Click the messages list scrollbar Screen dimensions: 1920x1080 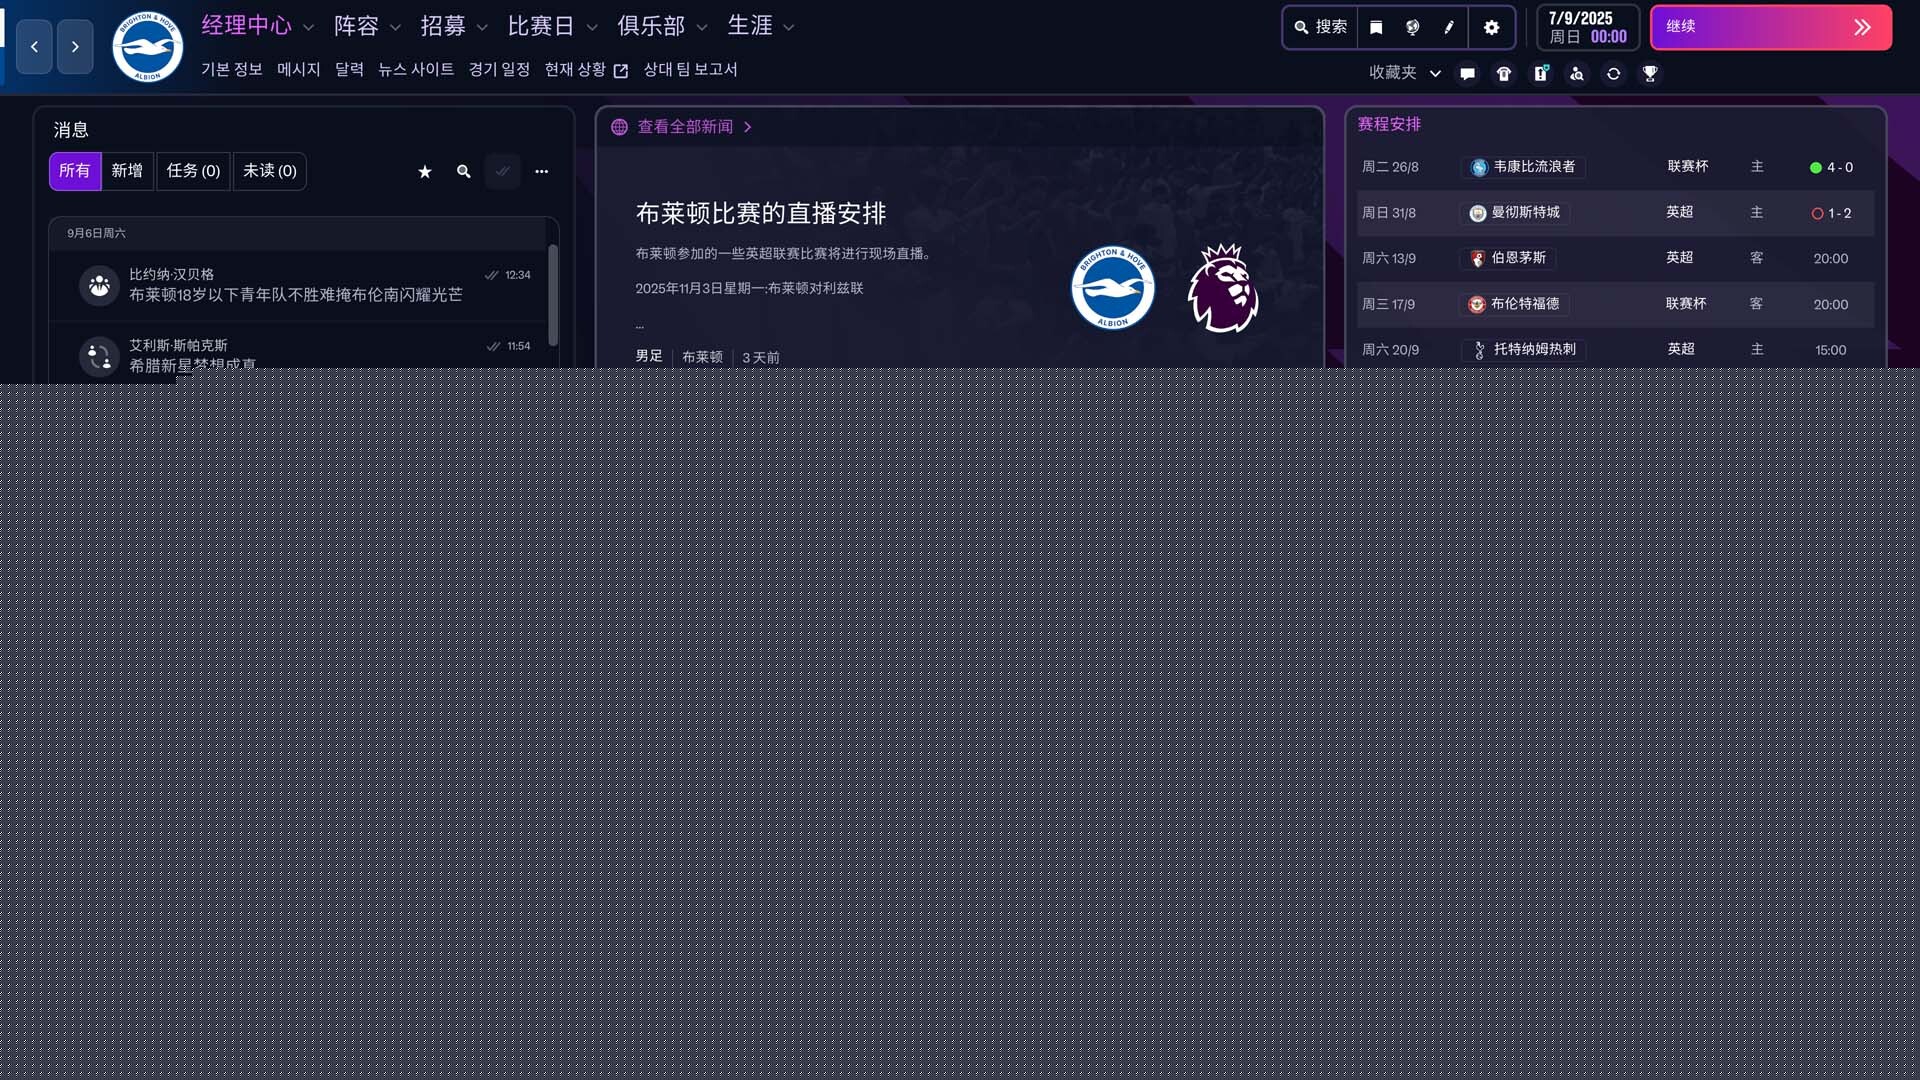553,295
